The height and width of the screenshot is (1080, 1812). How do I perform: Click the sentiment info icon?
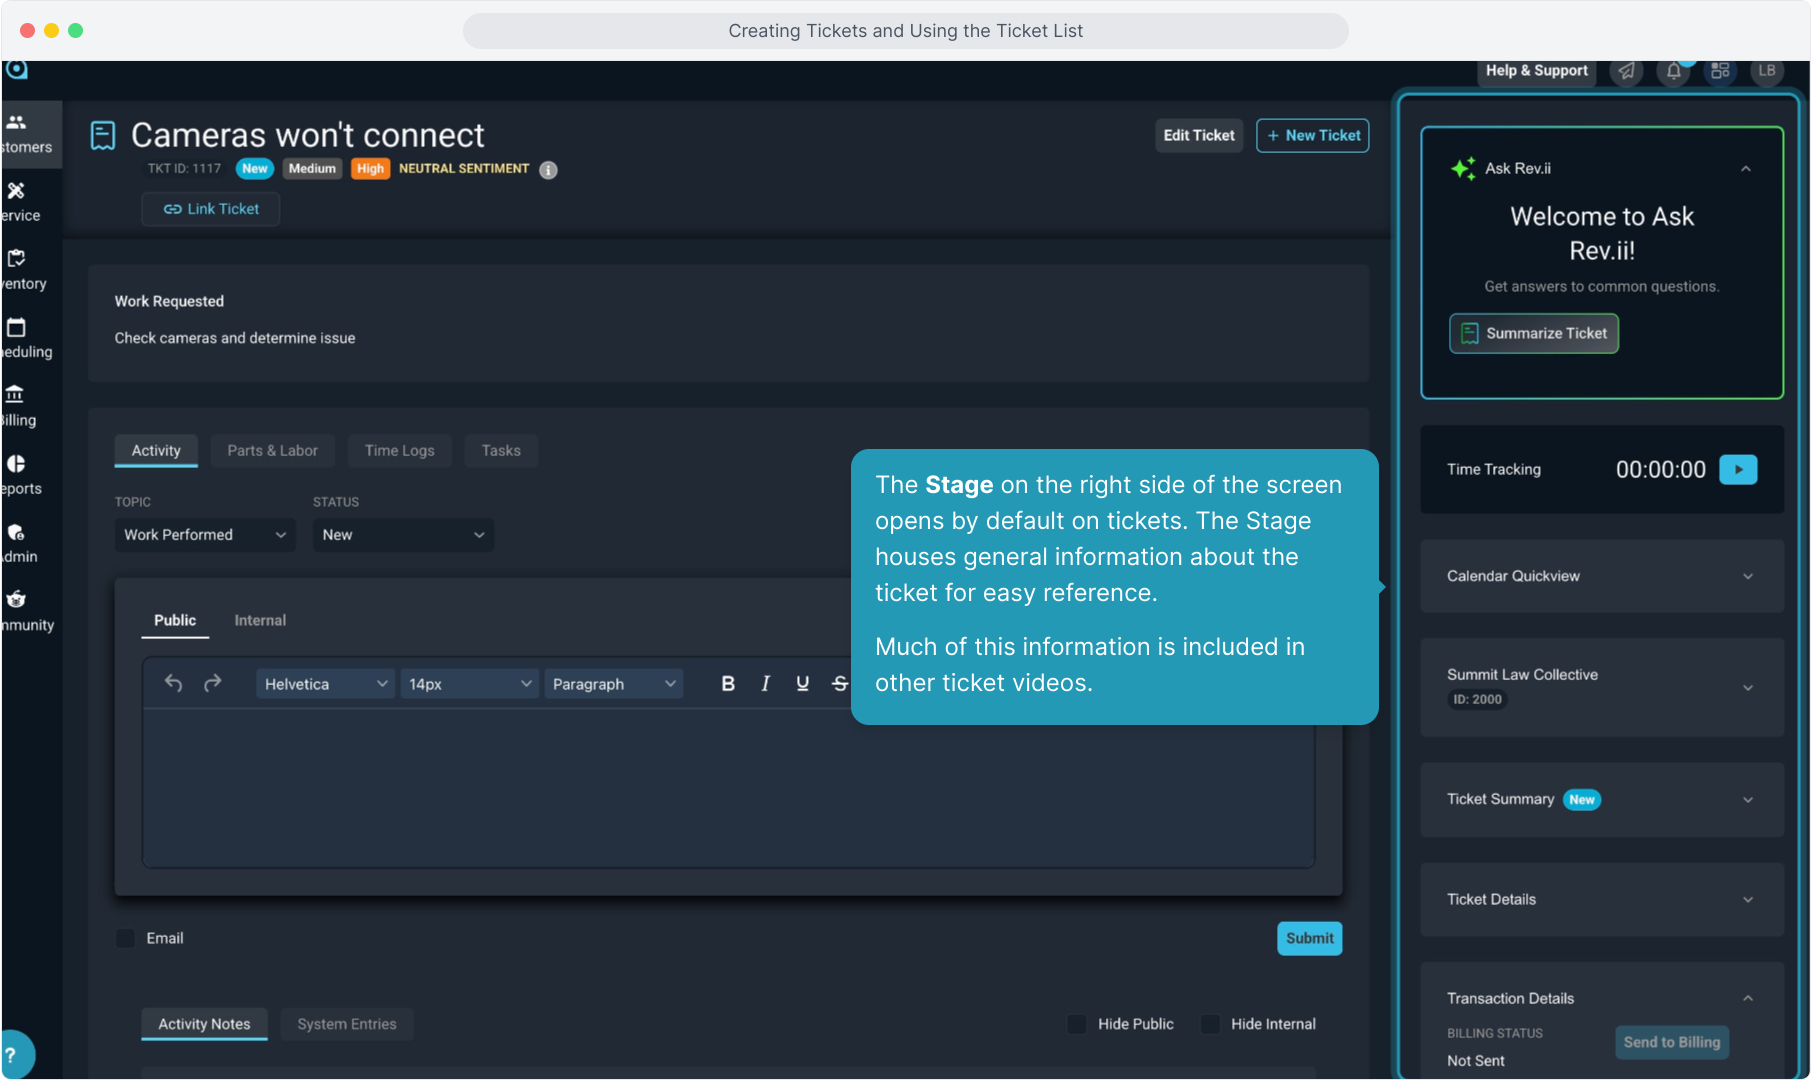[x=548, y=170]
